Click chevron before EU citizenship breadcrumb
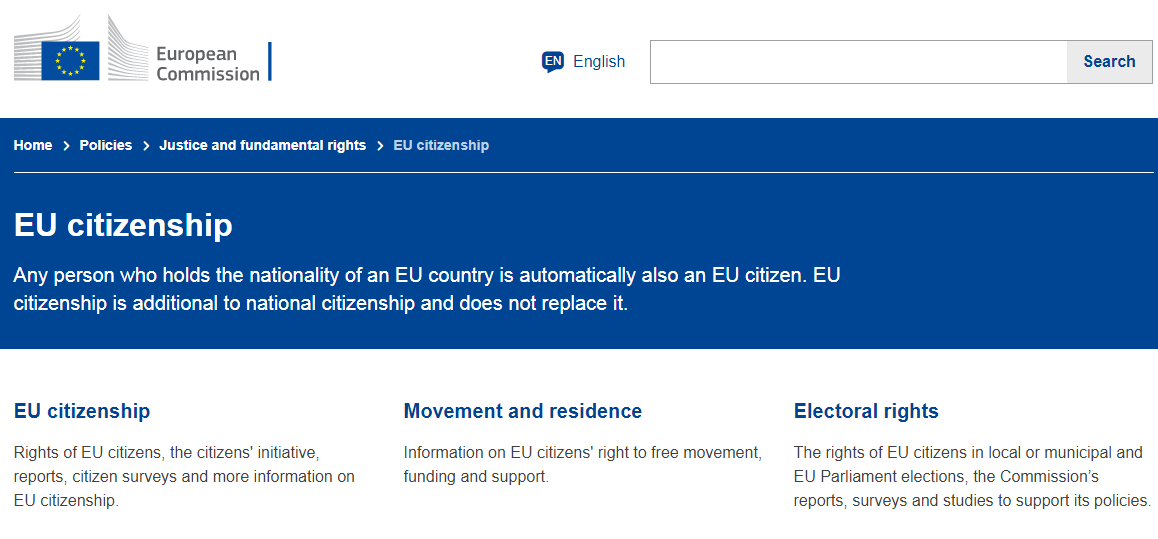 tap(380, 146)
